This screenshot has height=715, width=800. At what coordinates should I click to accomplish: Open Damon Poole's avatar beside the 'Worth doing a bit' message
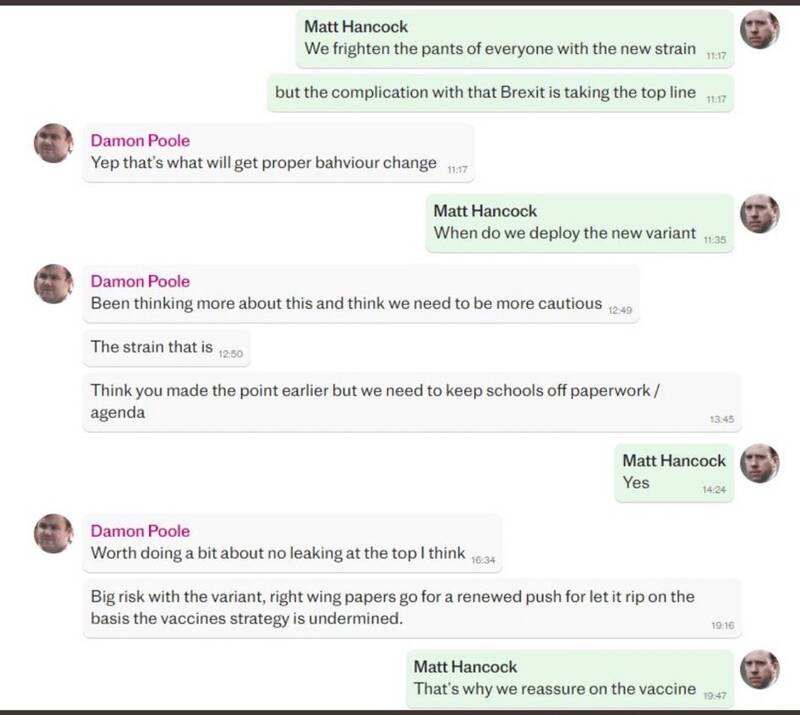tap(54, 536)
